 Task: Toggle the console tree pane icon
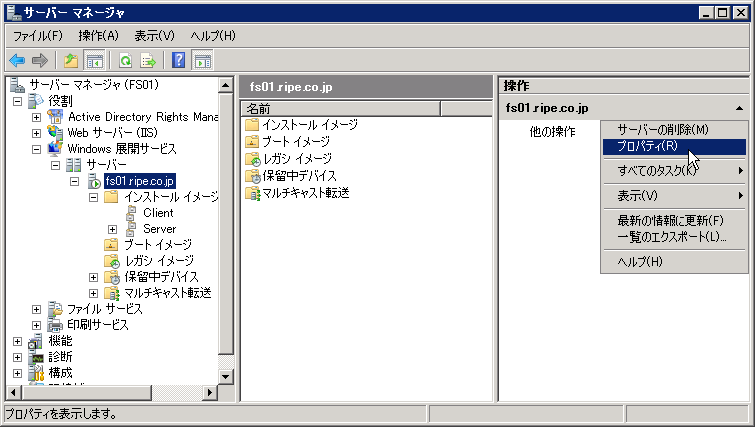(94, 60)
